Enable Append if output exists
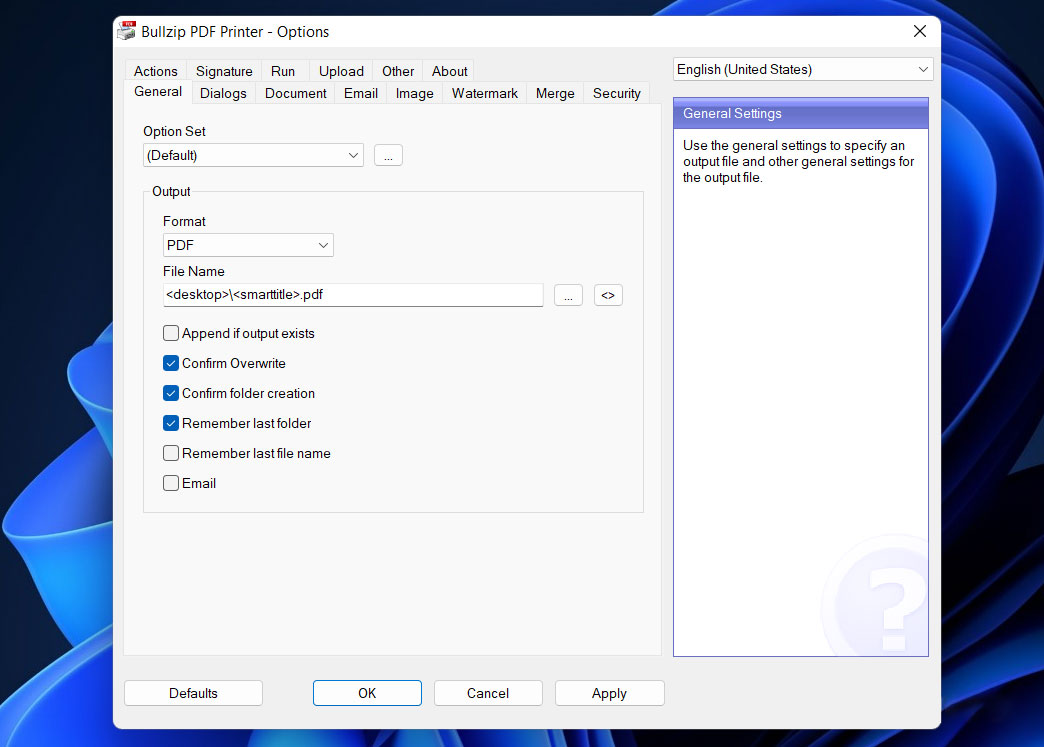Image resolution: width=1044 pixels, height=747 pixels. [171, 333]
